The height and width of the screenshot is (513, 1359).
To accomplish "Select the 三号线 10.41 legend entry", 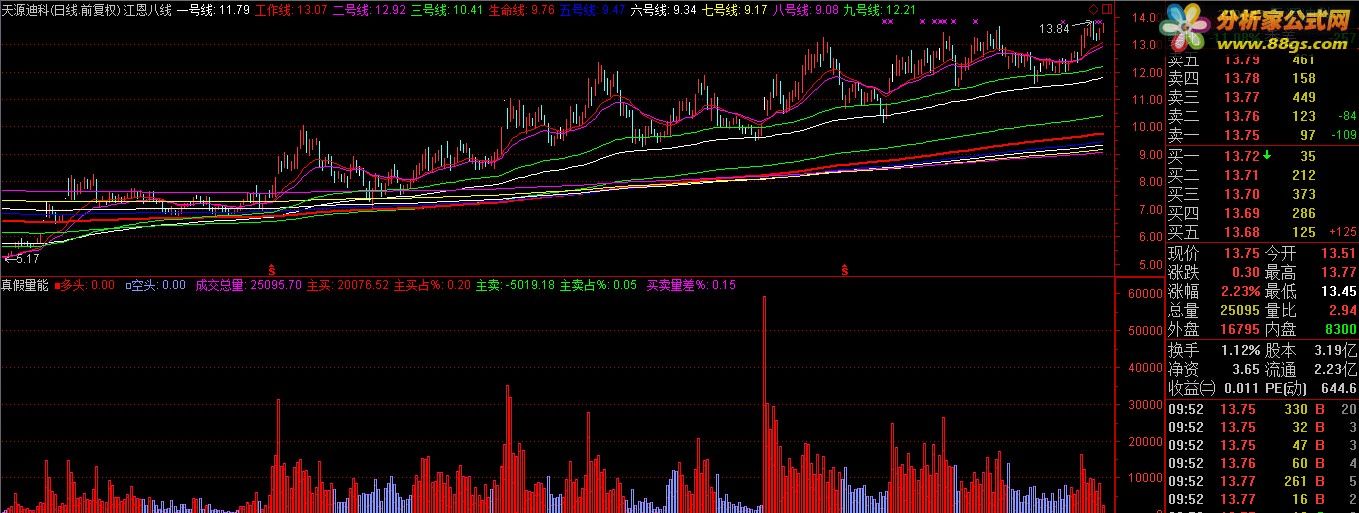I will tap(447, 10).
